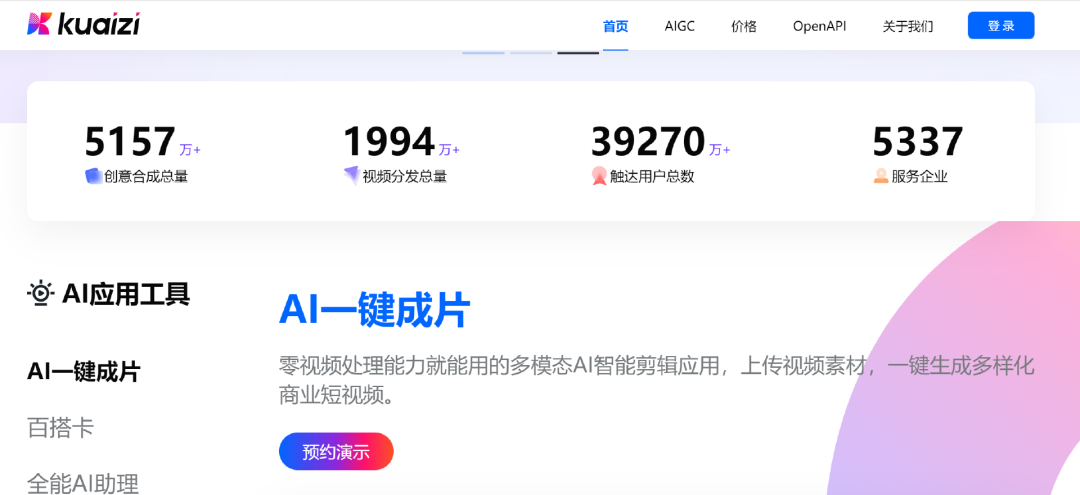Click the 1994 万+ statistic
Viewport: 1080px width, 495px height.
tap(401, 142)
